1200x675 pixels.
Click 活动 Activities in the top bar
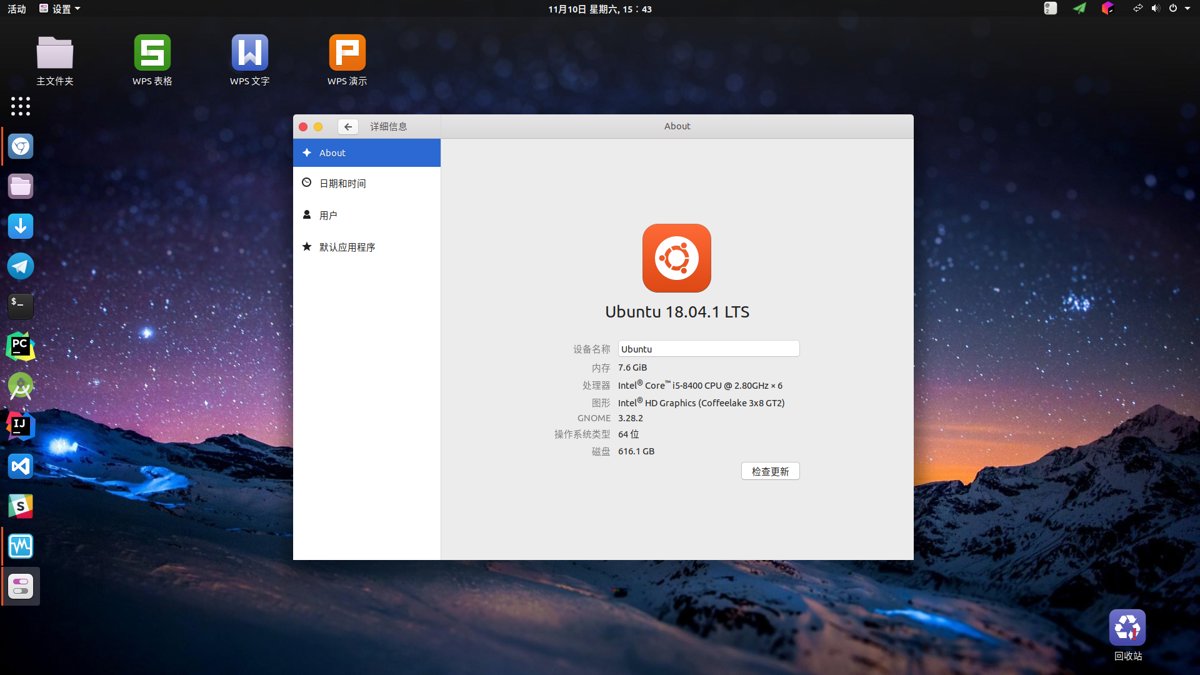17,9
